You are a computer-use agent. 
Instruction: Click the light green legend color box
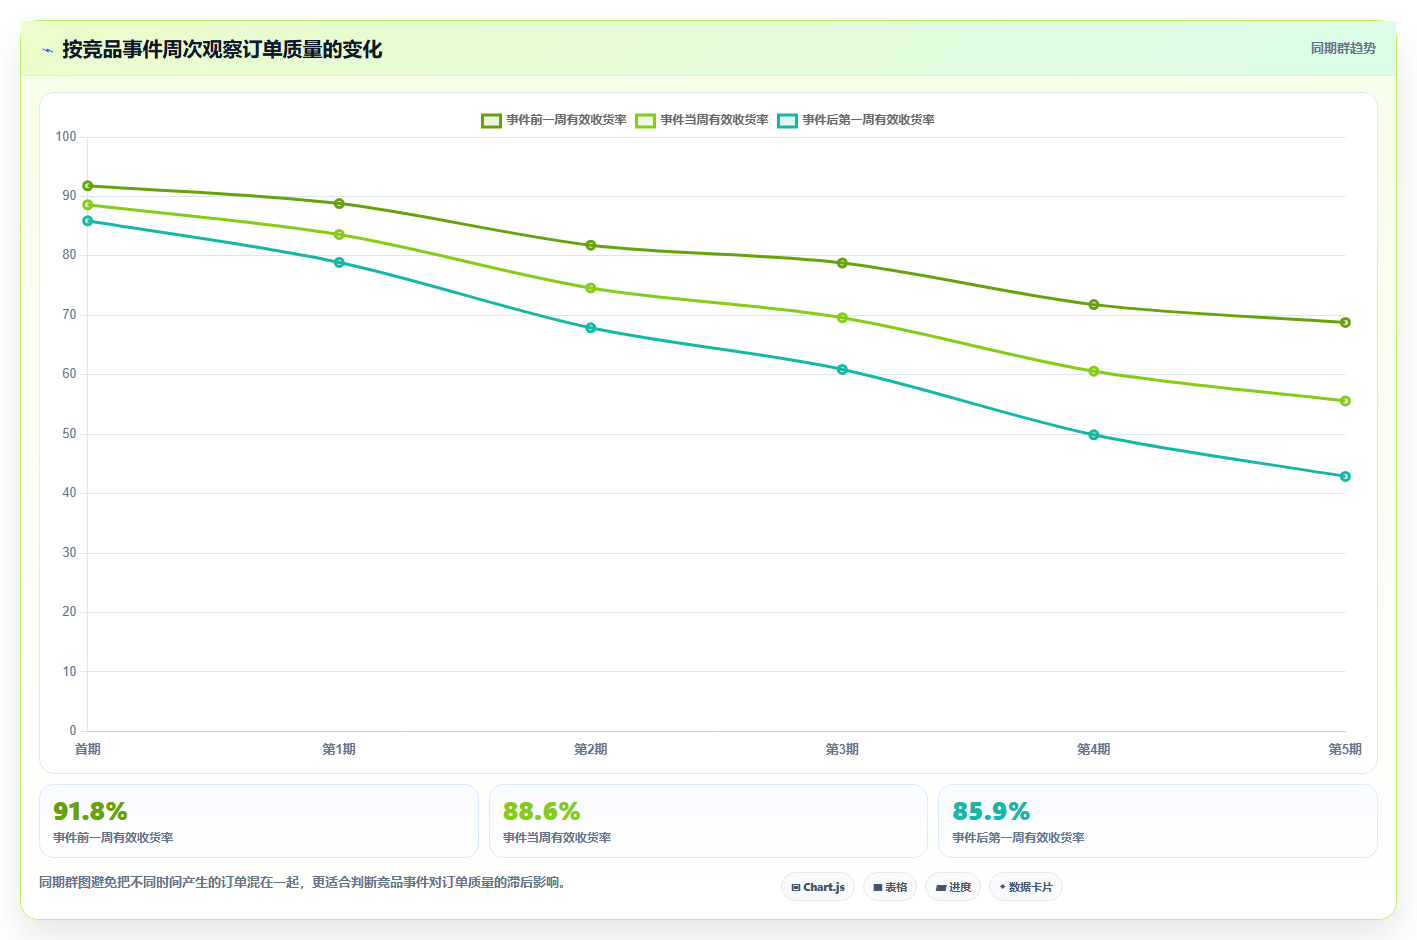click(645, 120)
